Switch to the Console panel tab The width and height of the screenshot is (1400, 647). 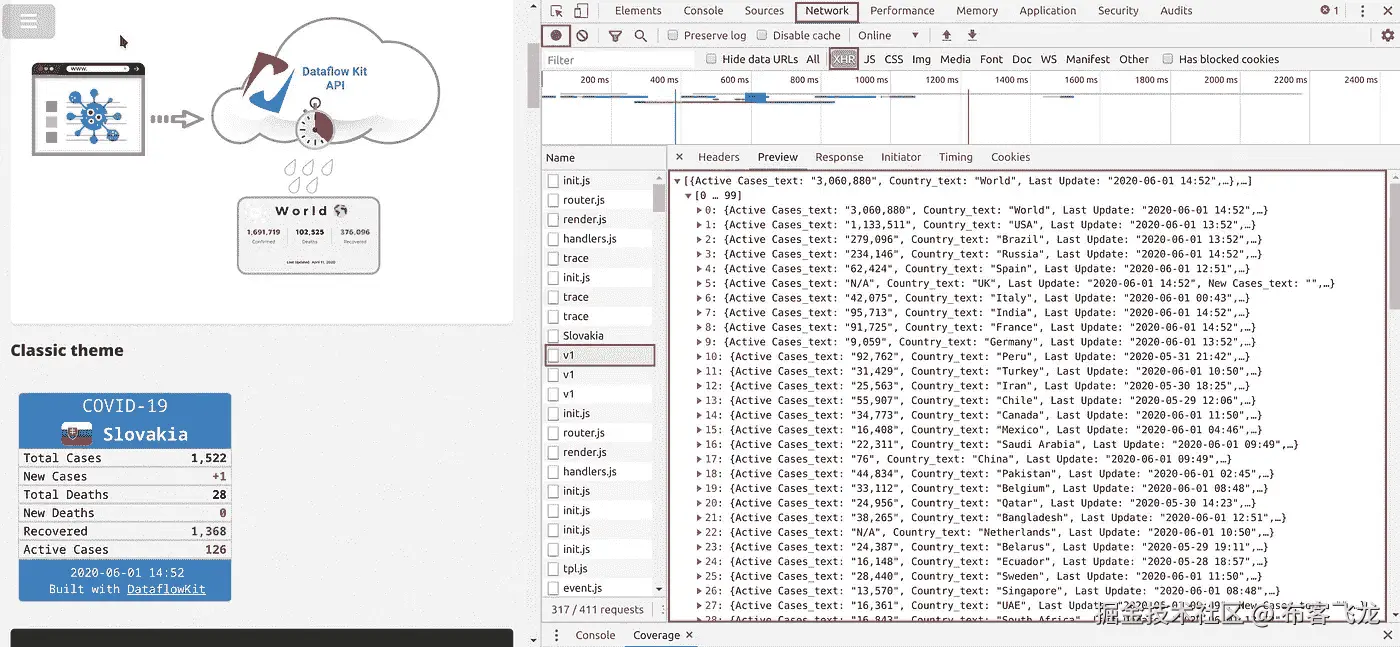tap(703, 11)
